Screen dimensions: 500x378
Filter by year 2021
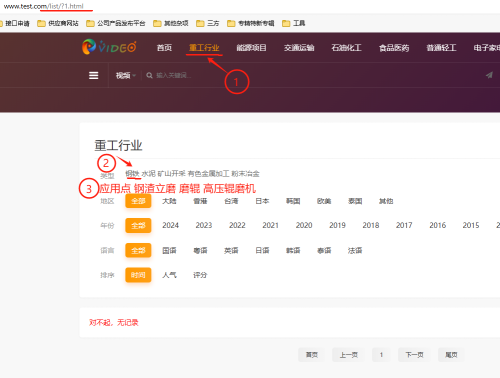271,225
